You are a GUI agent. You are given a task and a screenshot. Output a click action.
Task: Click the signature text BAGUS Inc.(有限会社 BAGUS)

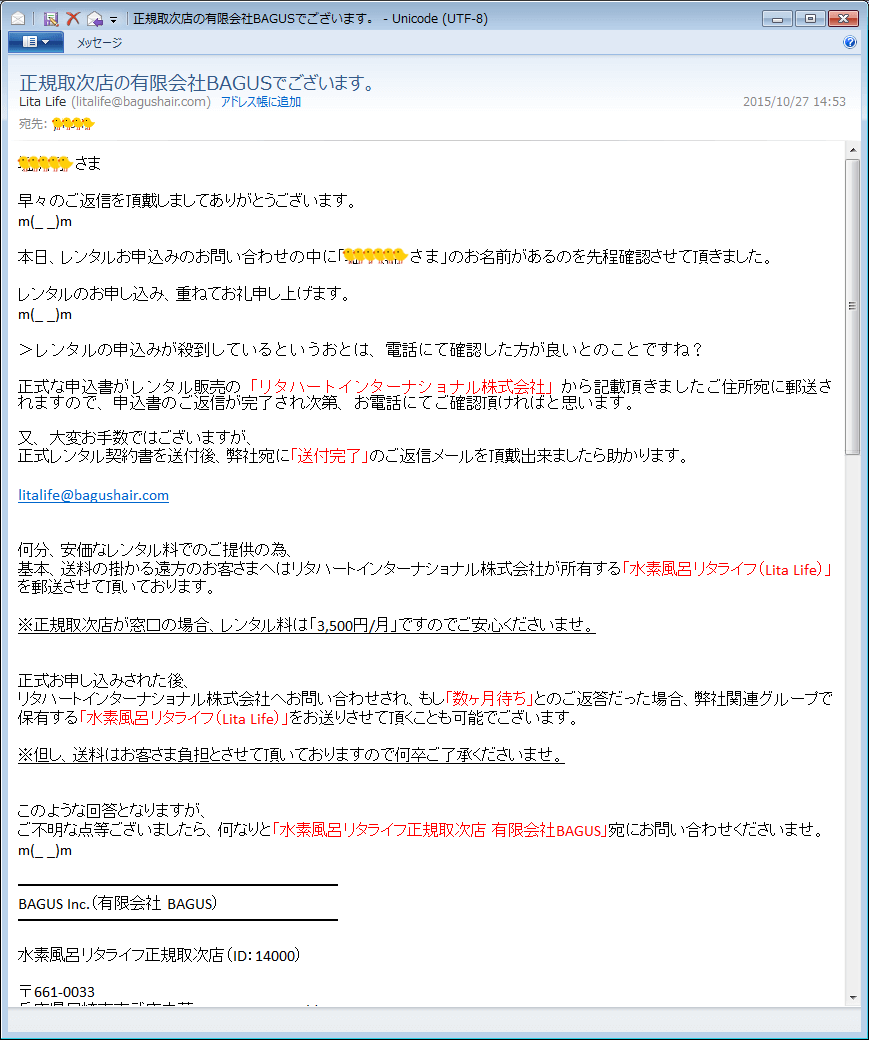(117, 903)
